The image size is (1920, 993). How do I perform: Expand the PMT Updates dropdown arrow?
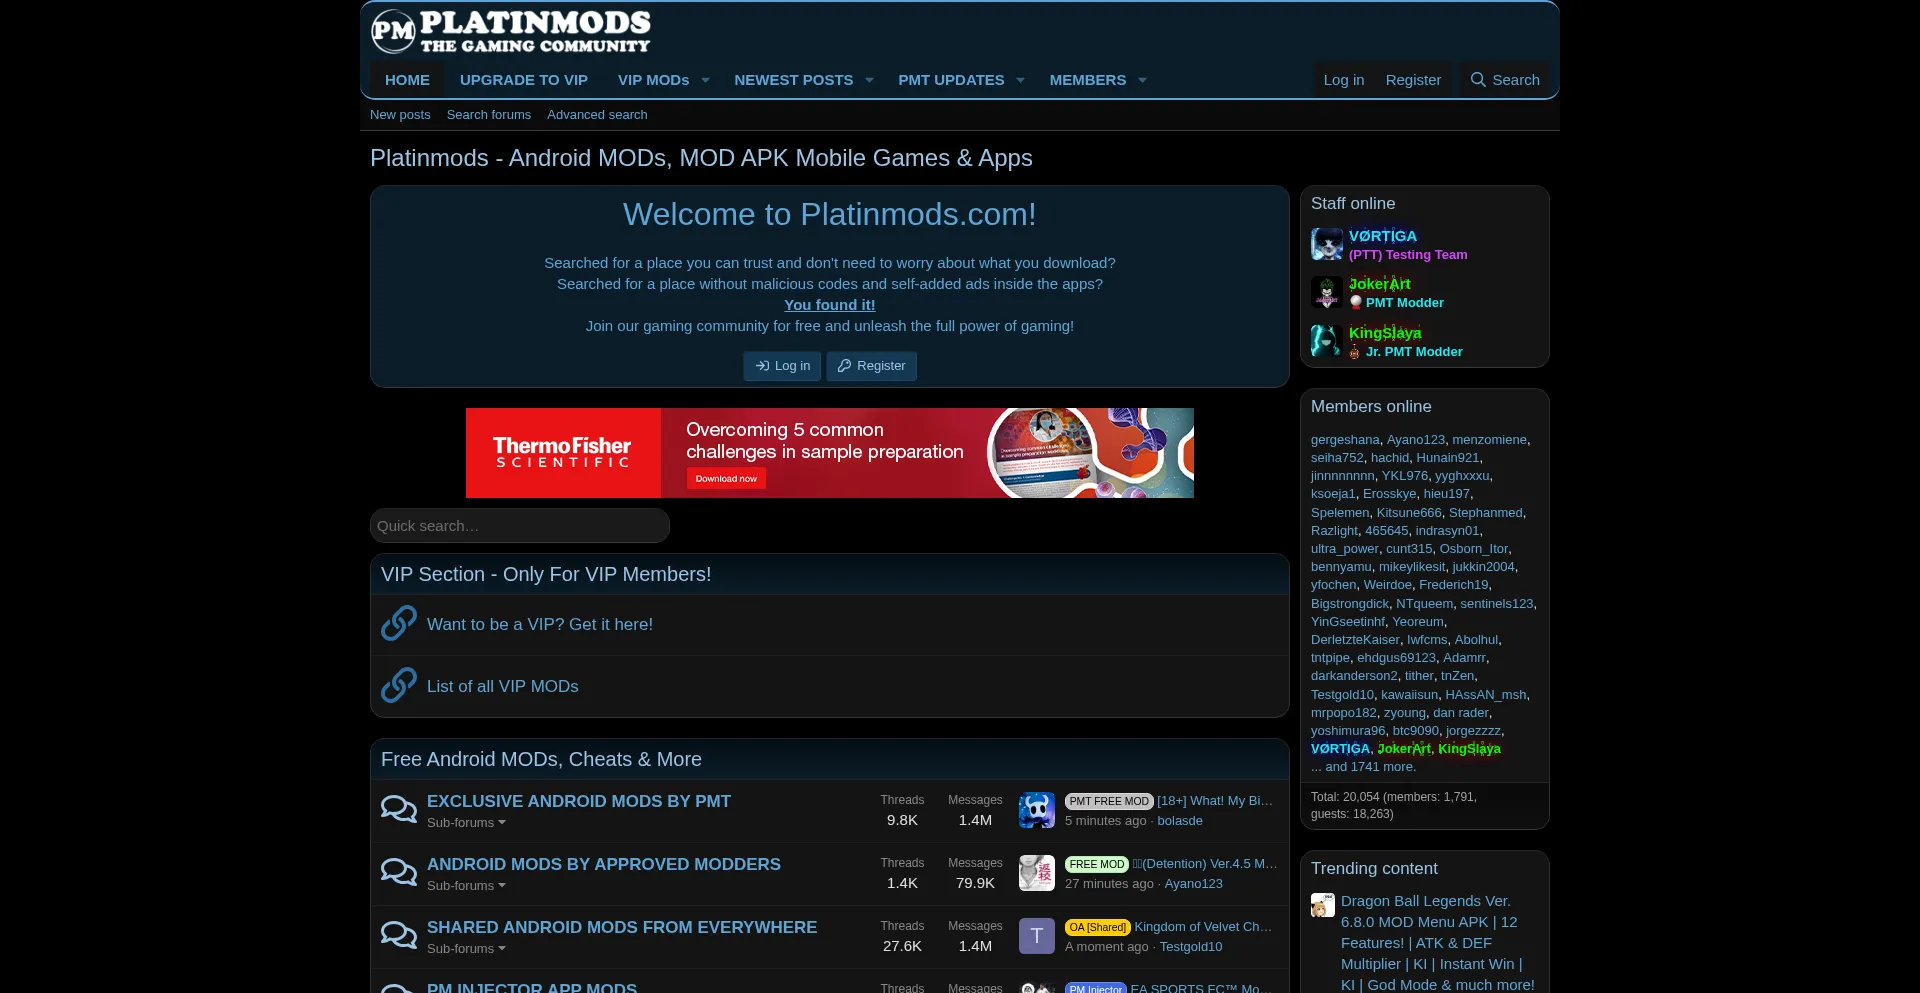1020,80
